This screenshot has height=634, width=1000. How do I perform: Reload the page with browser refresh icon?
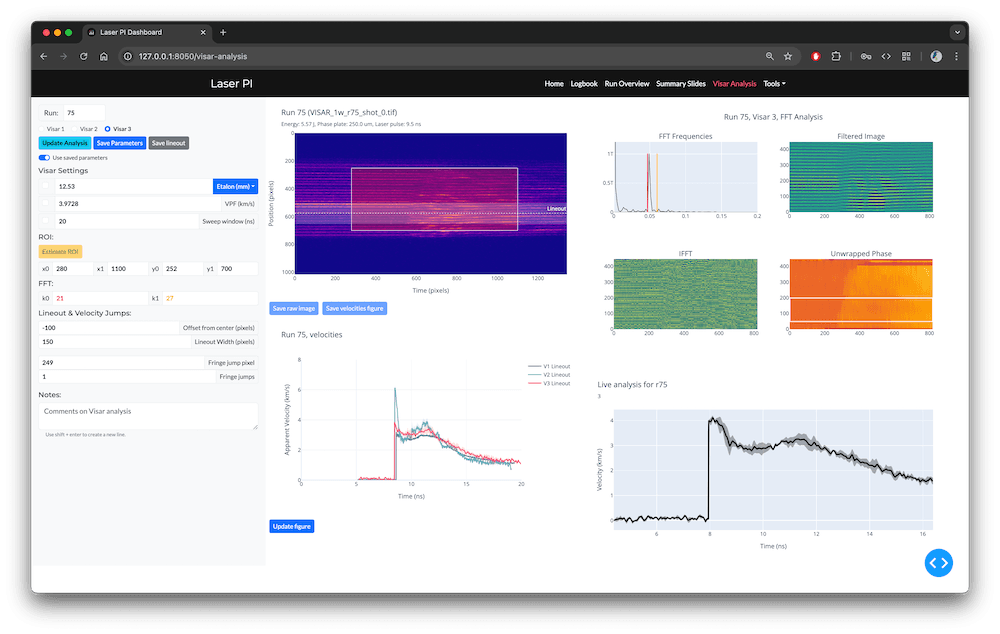(x=83, y=56)
